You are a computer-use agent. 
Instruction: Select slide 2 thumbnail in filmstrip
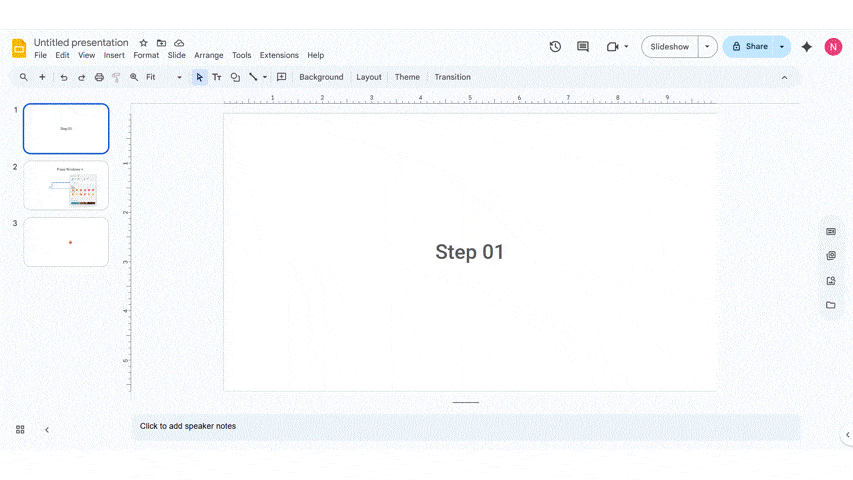[x=66, y=185]
